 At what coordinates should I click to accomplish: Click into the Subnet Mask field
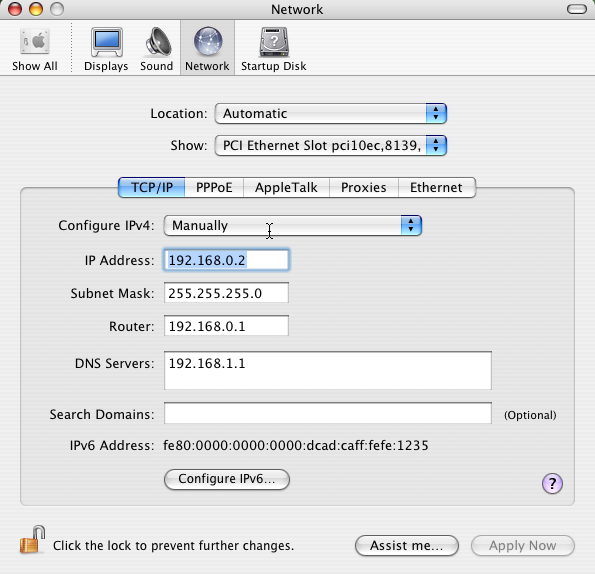pyautogui.click(x=226, y=293)
